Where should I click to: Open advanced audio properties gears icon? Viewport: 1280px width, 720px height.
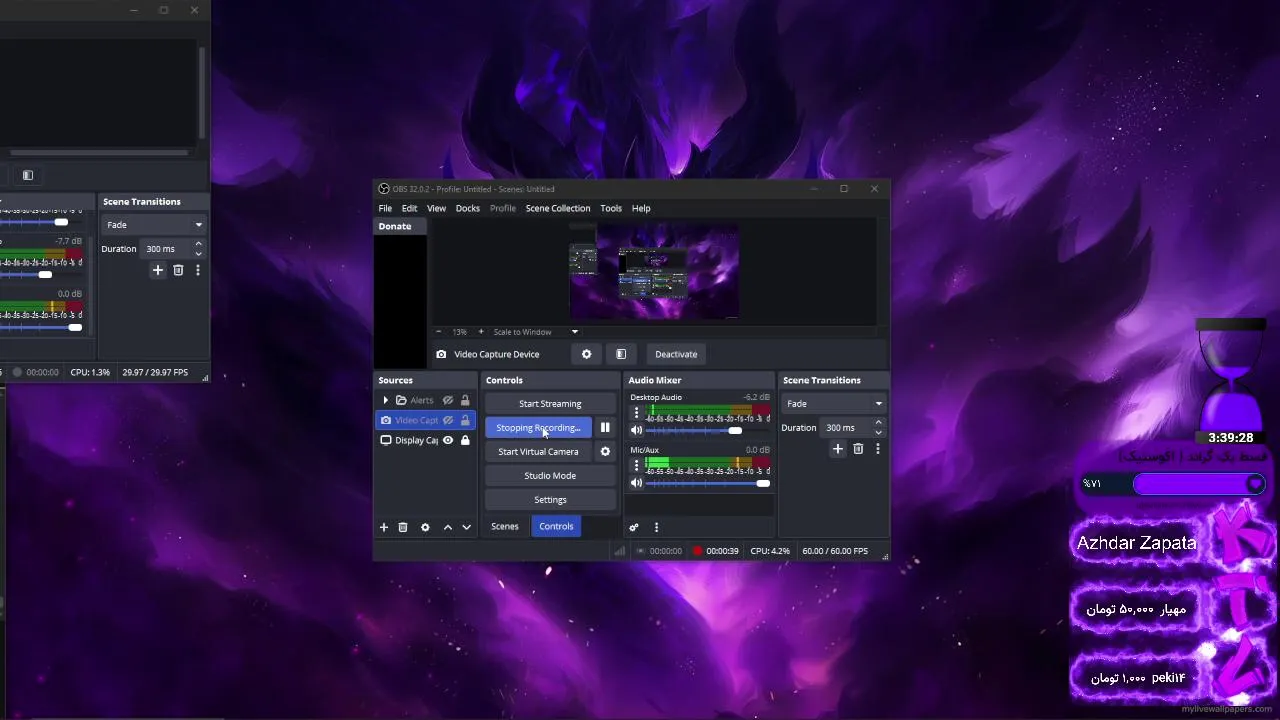click(634, 527)
